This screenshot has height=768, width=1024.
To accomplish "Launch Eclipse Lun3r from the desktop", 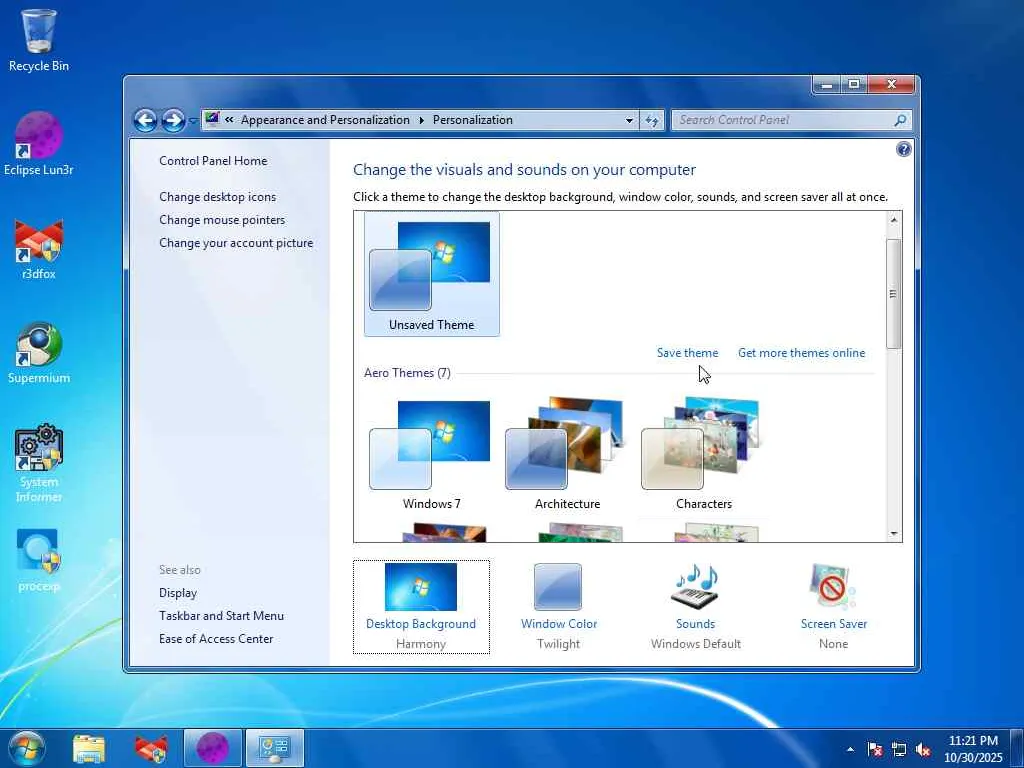I will pyautogui.click(x=39, y=144).
